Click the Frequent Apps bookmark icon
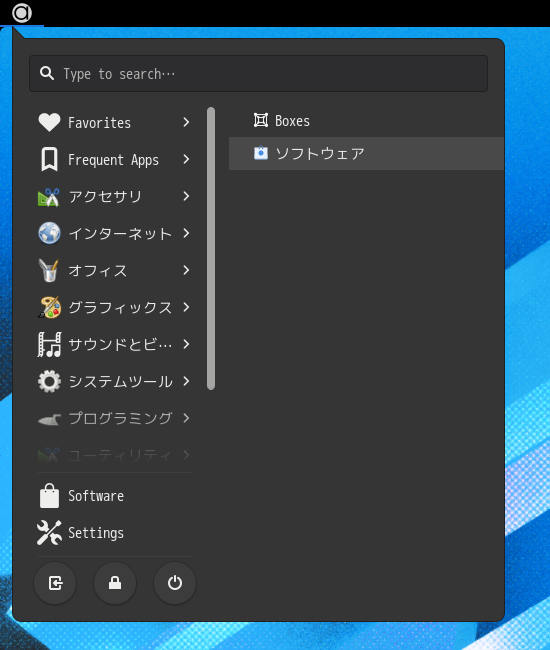550x650 pixels. [49, 160]
